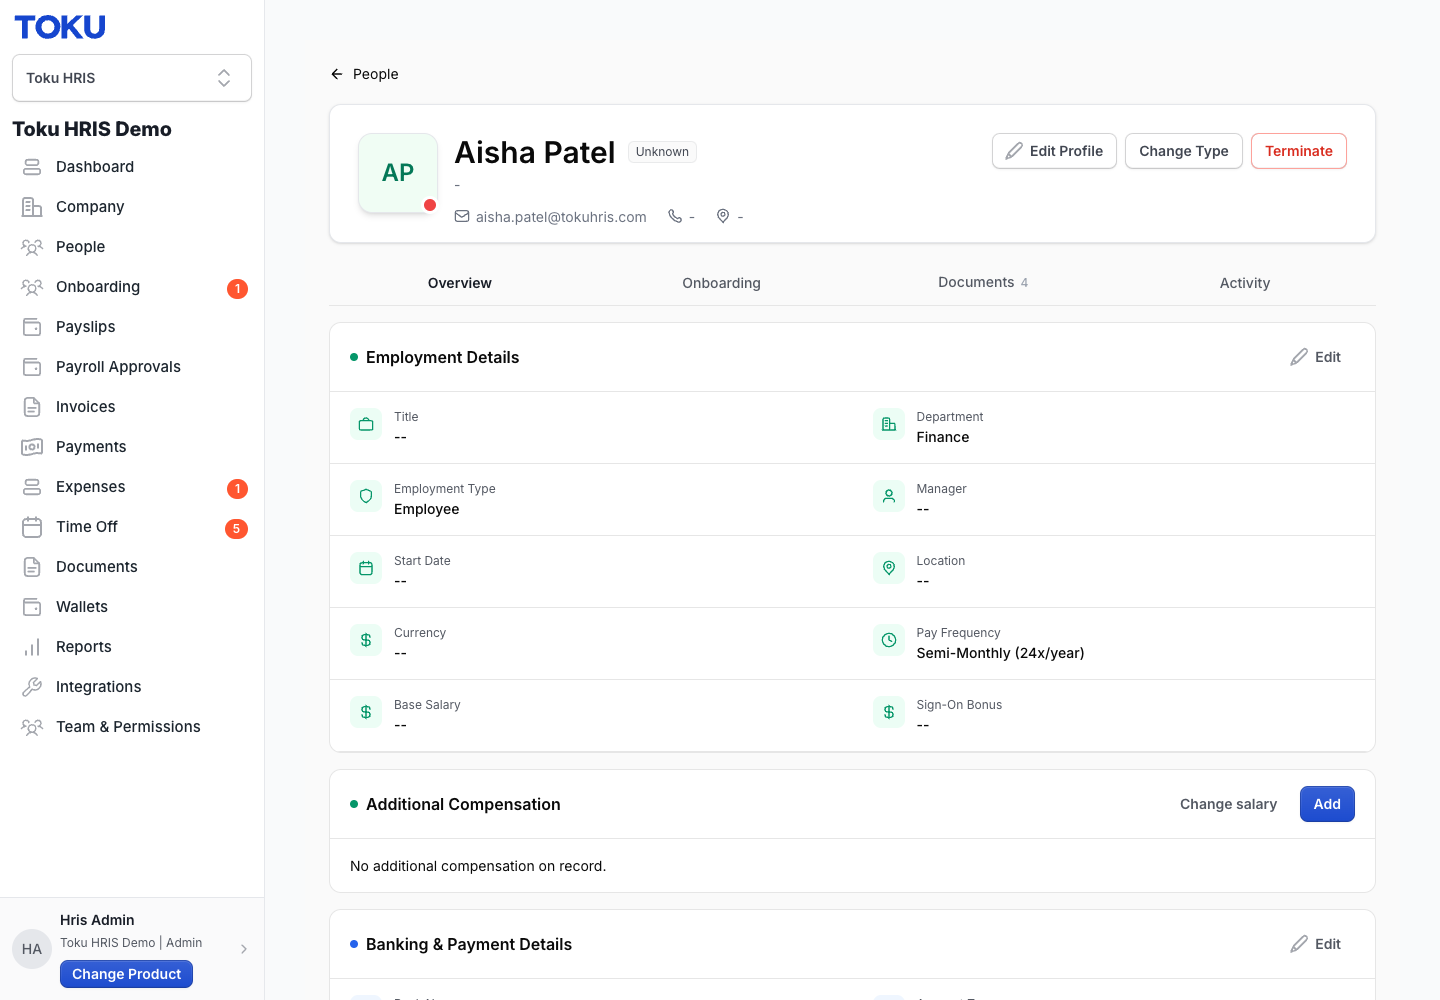Click the Additional Compensation heading
The image size is (1440, 1000).
point(463,804)
